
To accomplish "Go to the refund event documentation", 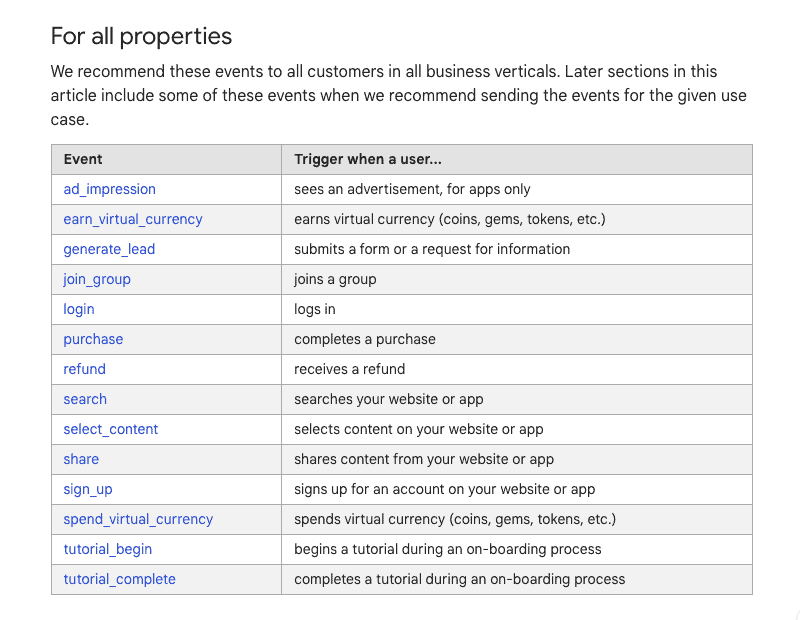I will coord(84,369).
